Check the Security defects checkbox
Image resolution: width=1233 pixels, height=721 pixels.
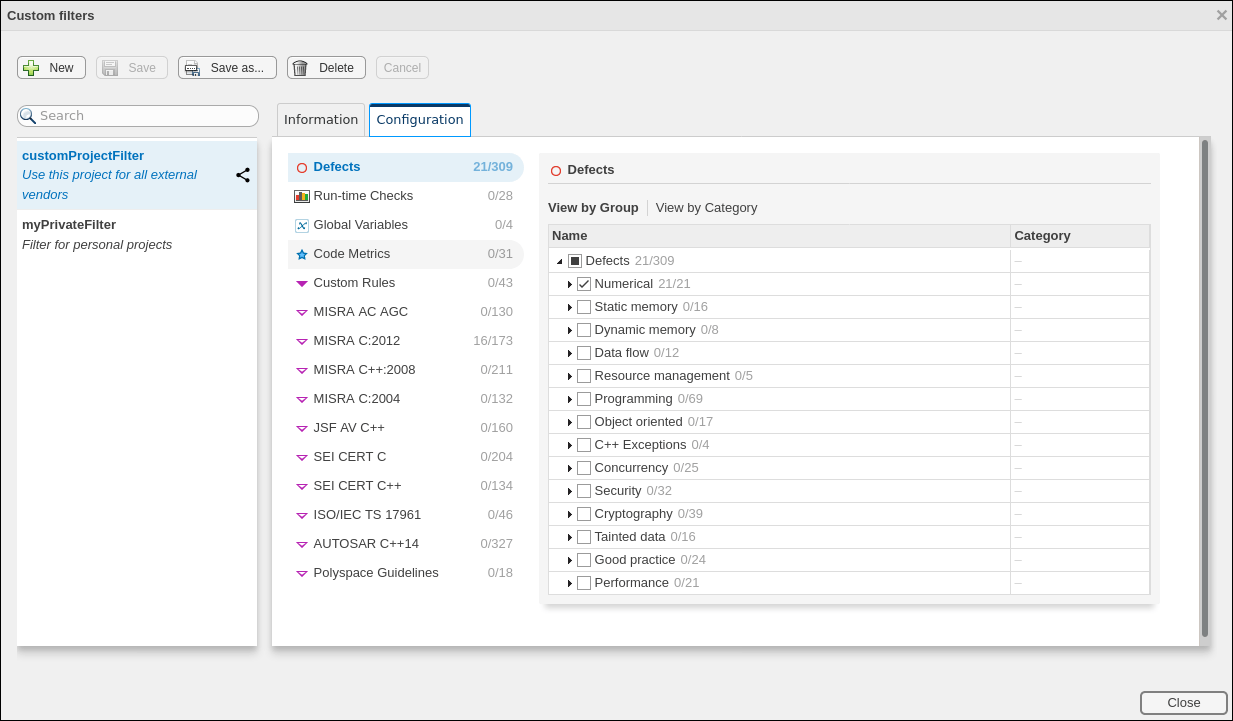pos(583,490)
